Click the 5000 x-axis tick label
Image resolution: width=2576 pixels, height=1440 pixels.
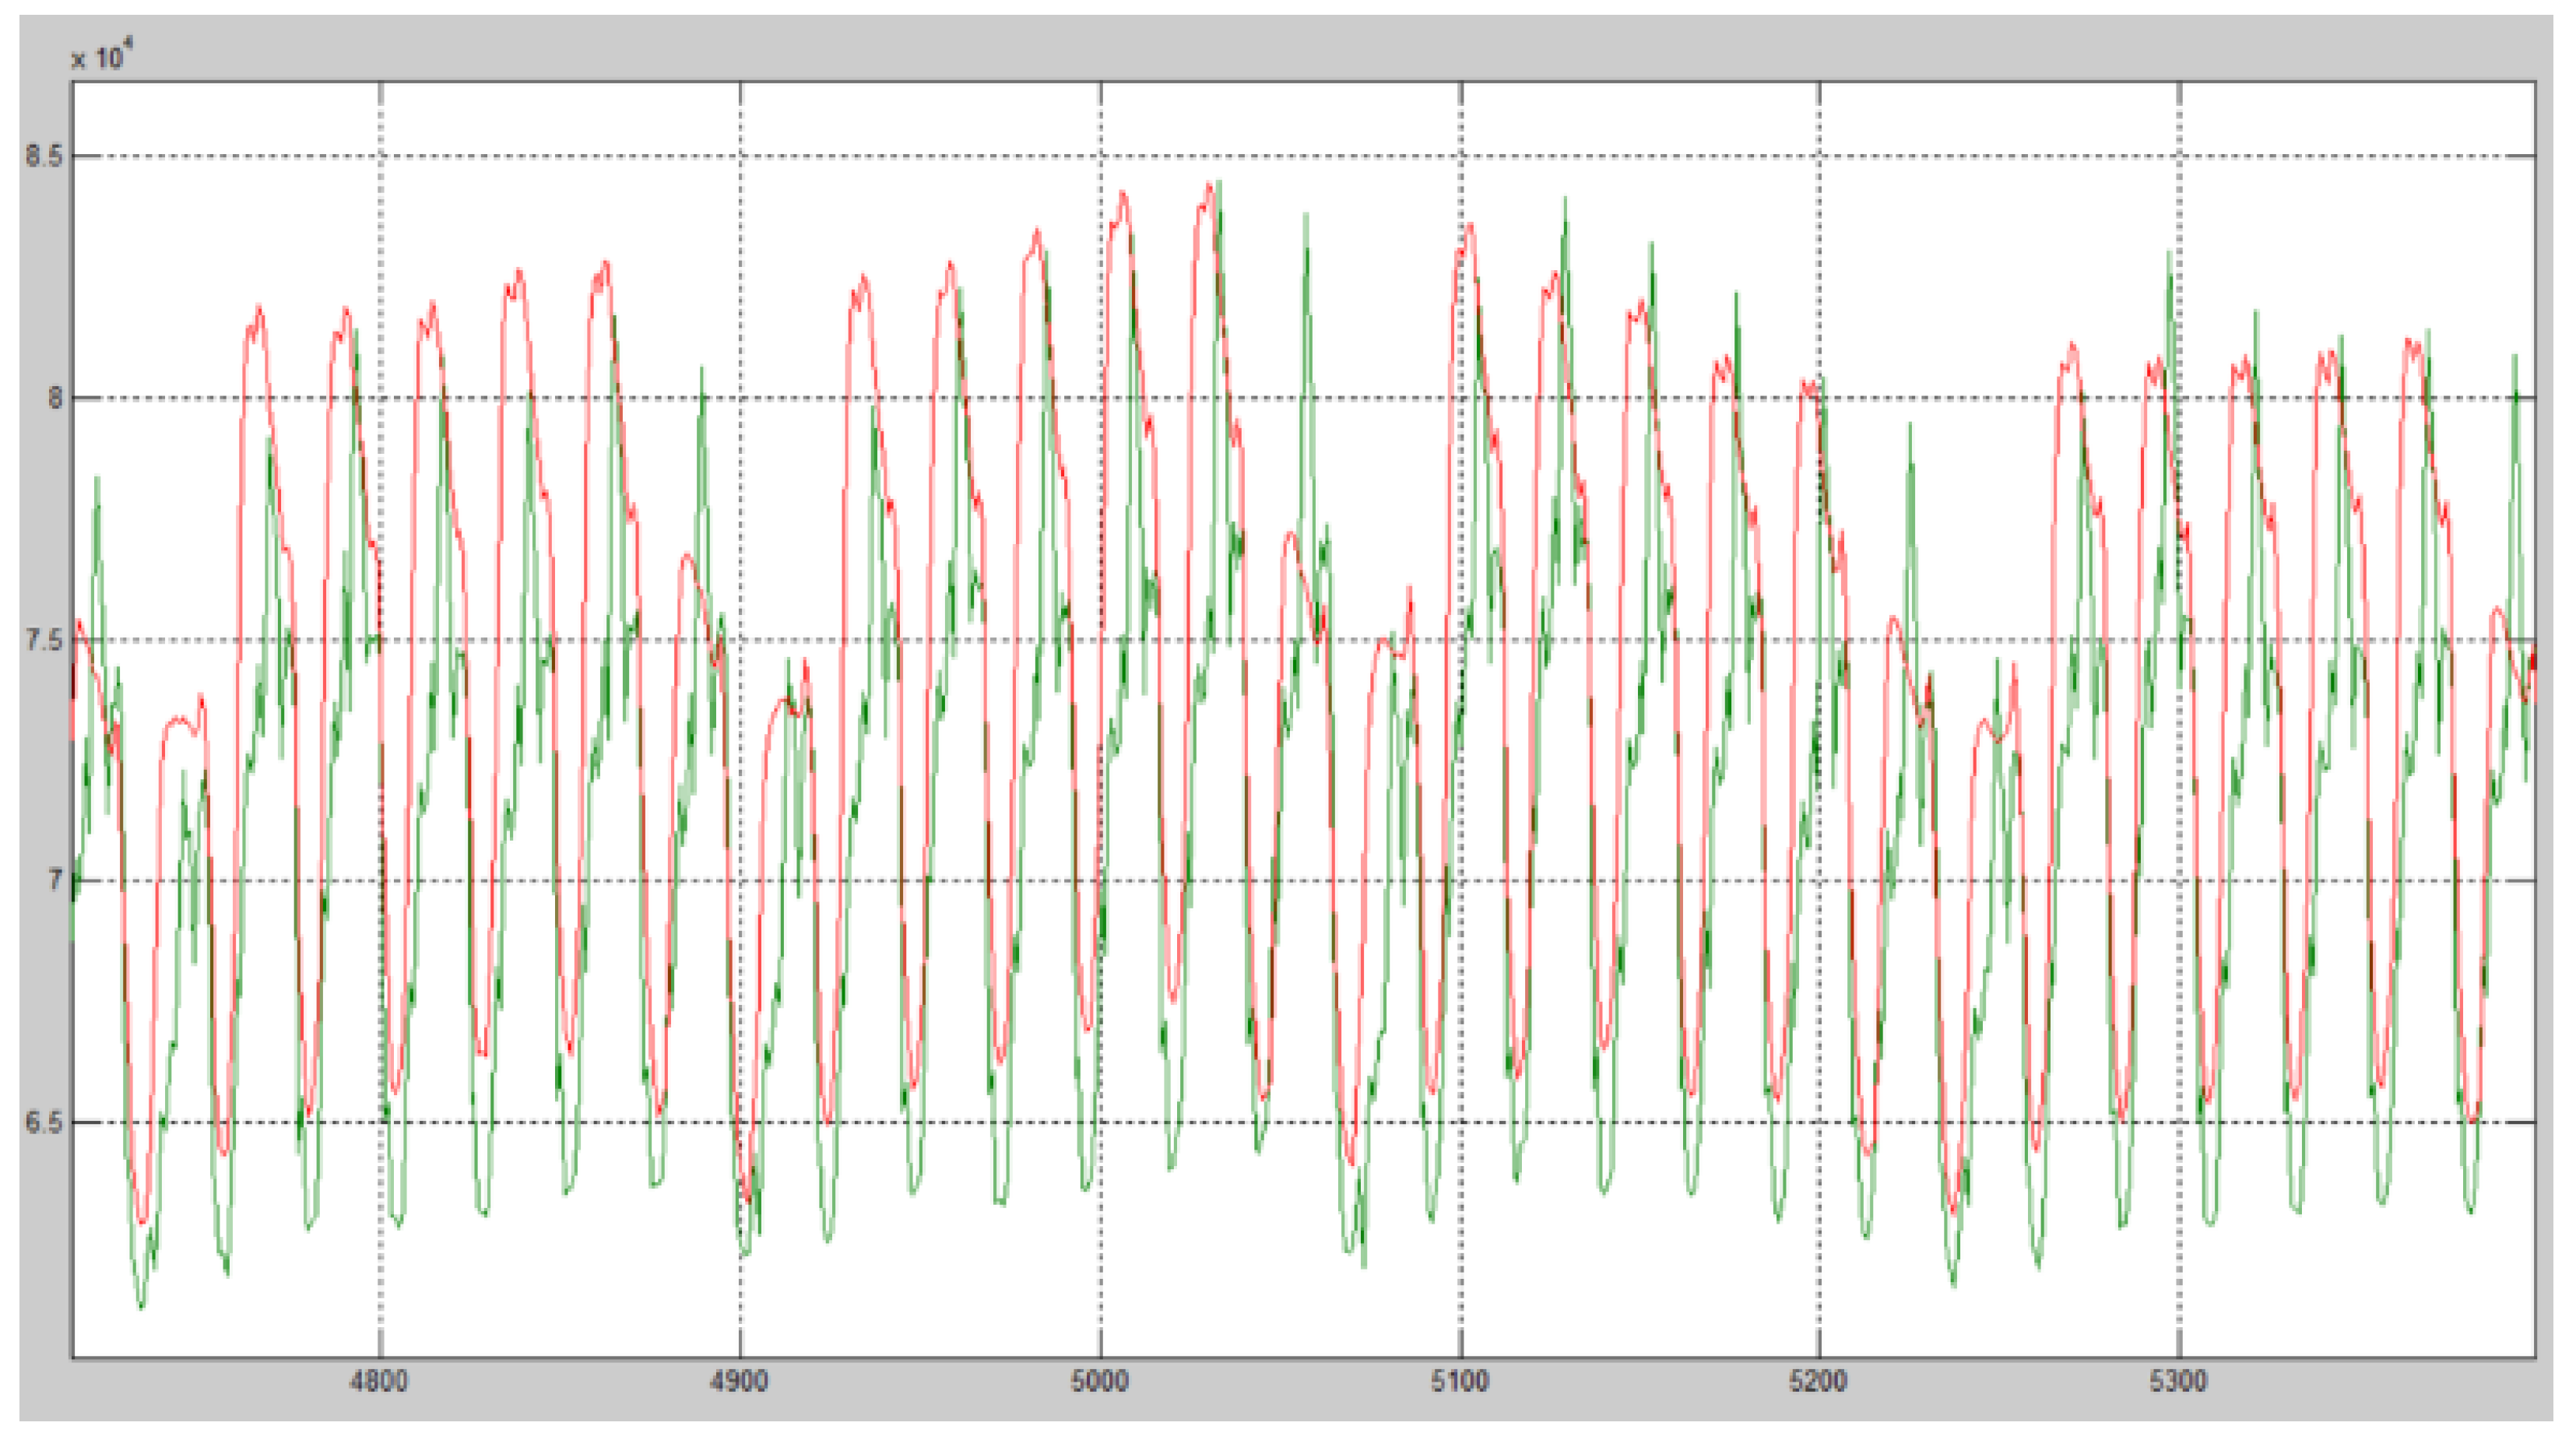pyautogui.click(x=1100, y=1381)
